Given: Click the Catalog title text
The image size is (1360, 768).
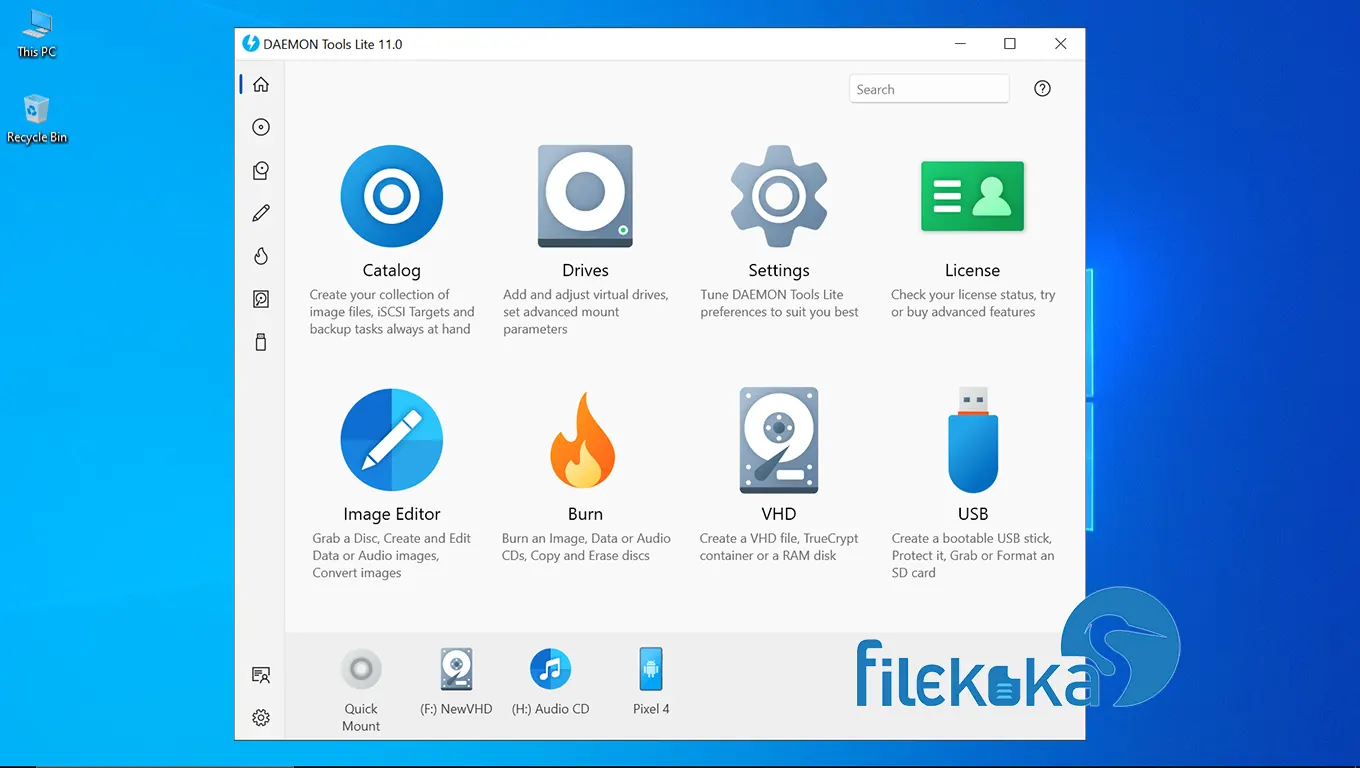Looking at the screenshot, I should 391,270.
